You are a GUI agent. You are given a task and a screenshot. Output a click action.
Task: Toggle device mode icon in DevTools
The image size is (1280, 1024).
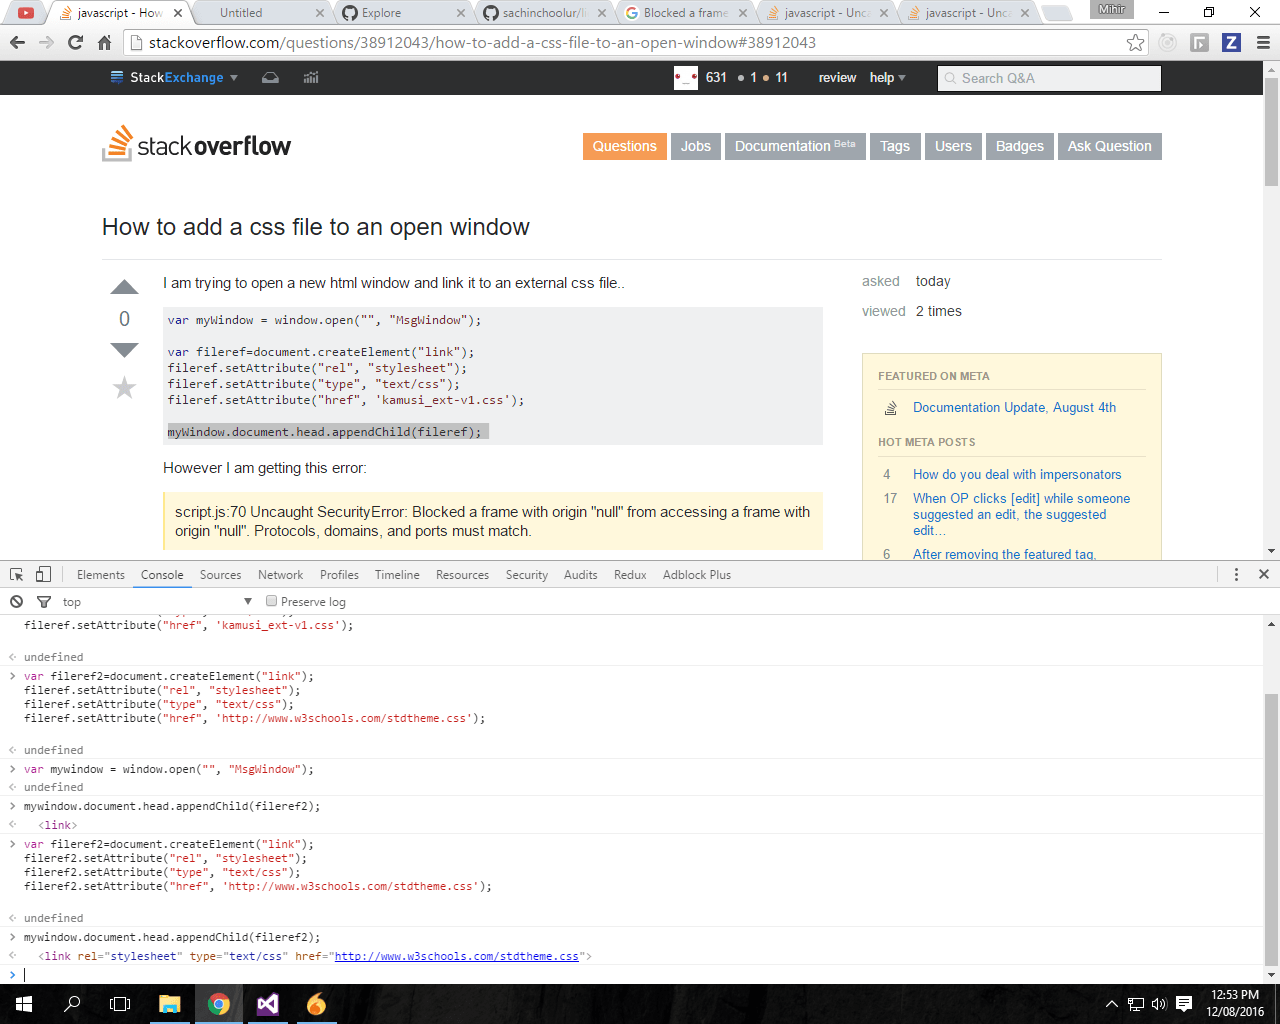pyautogui.click(x=43, y=574)
